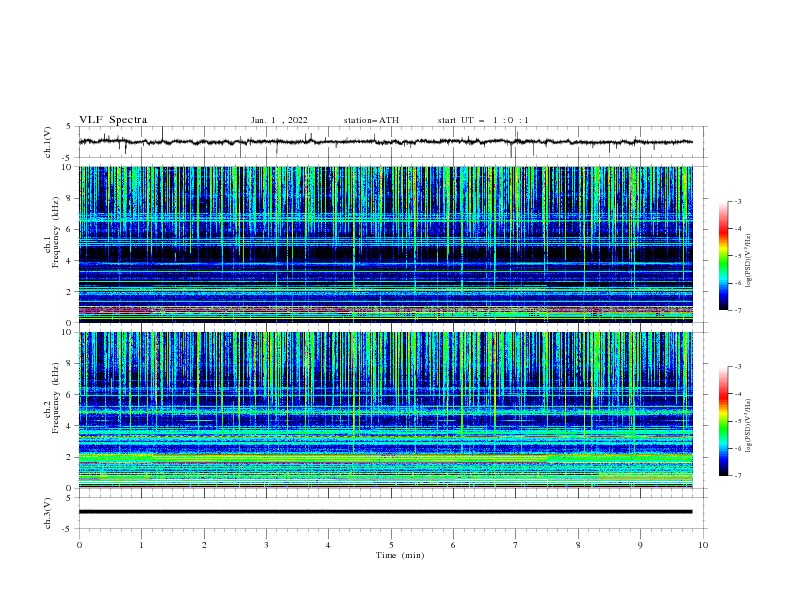Click tick label '9' on the Time axis

coord(640,545)
